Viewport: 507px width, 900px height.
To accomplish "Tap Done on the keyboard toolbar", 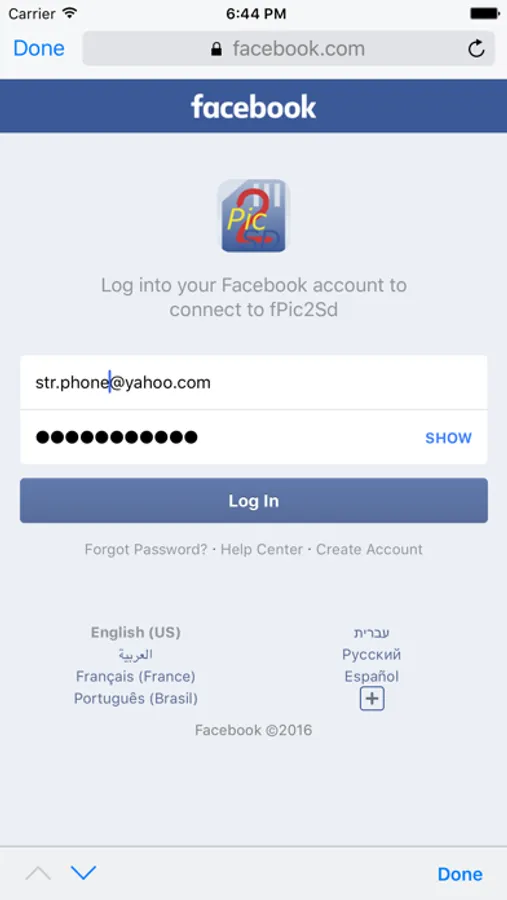I will coord(460,874).
